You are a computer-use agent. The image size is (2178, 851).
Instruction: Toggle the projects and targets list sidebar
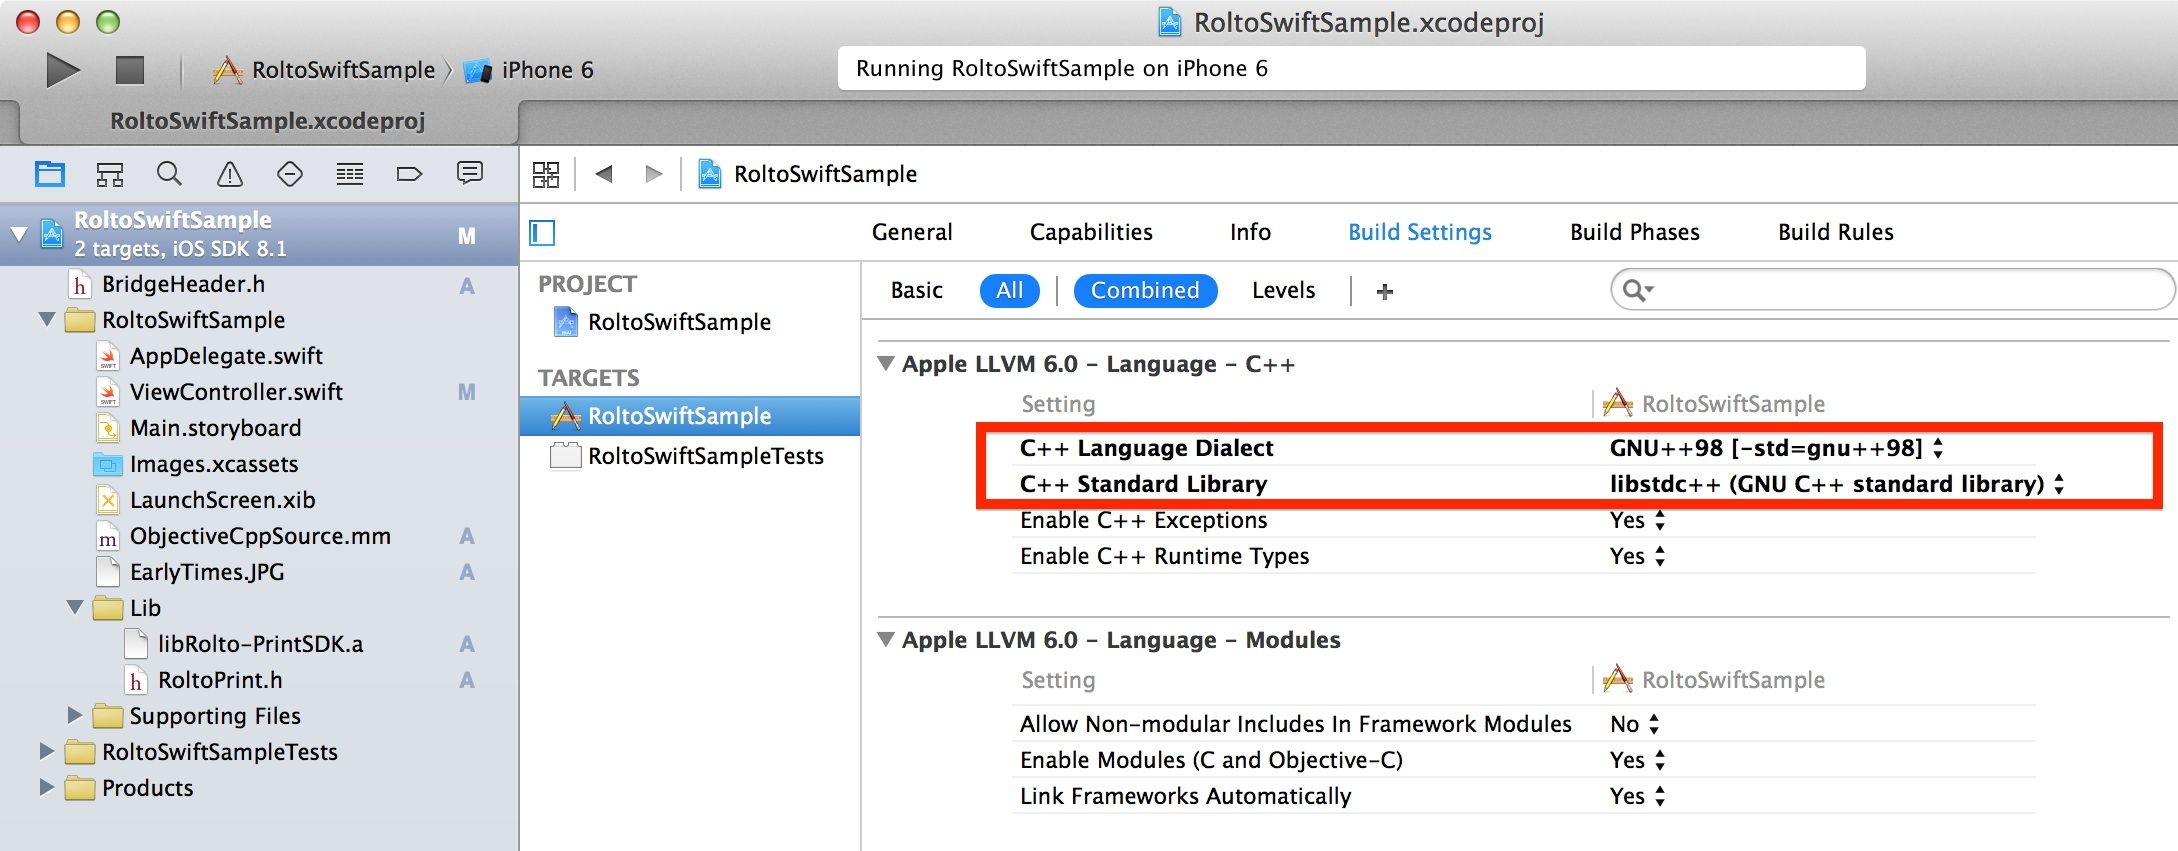tap(542, 233)
